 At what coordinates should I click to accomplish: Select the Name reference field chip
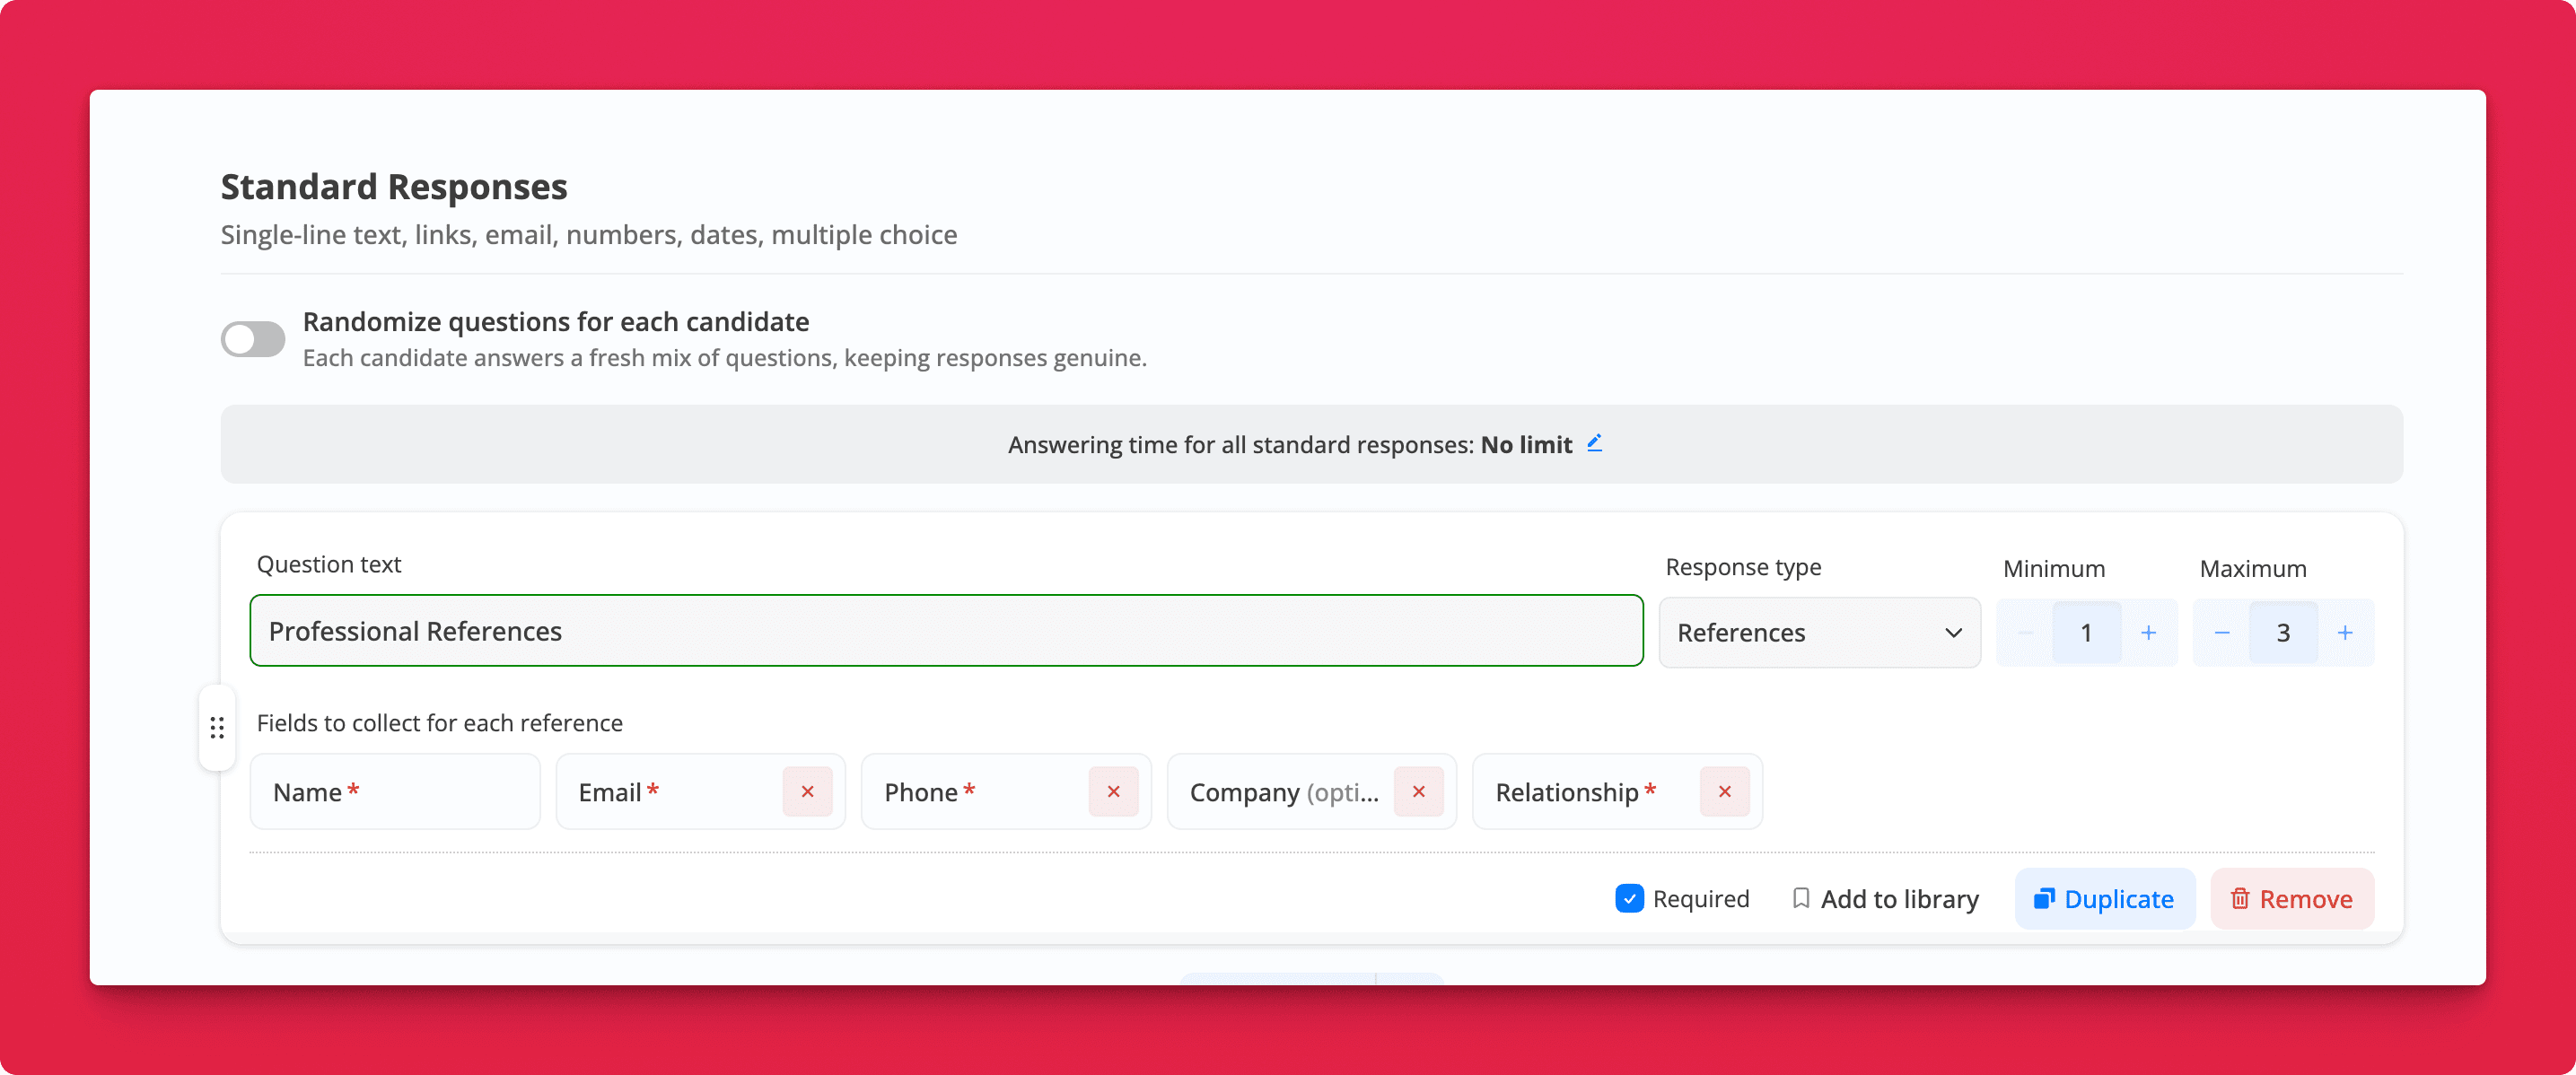click(x=395, y=791)
